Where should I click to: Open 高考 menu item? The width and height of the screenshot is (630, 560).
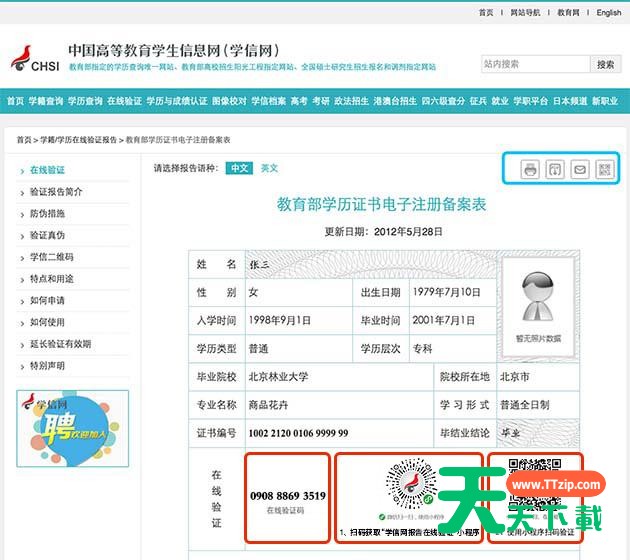pos(299,101)
